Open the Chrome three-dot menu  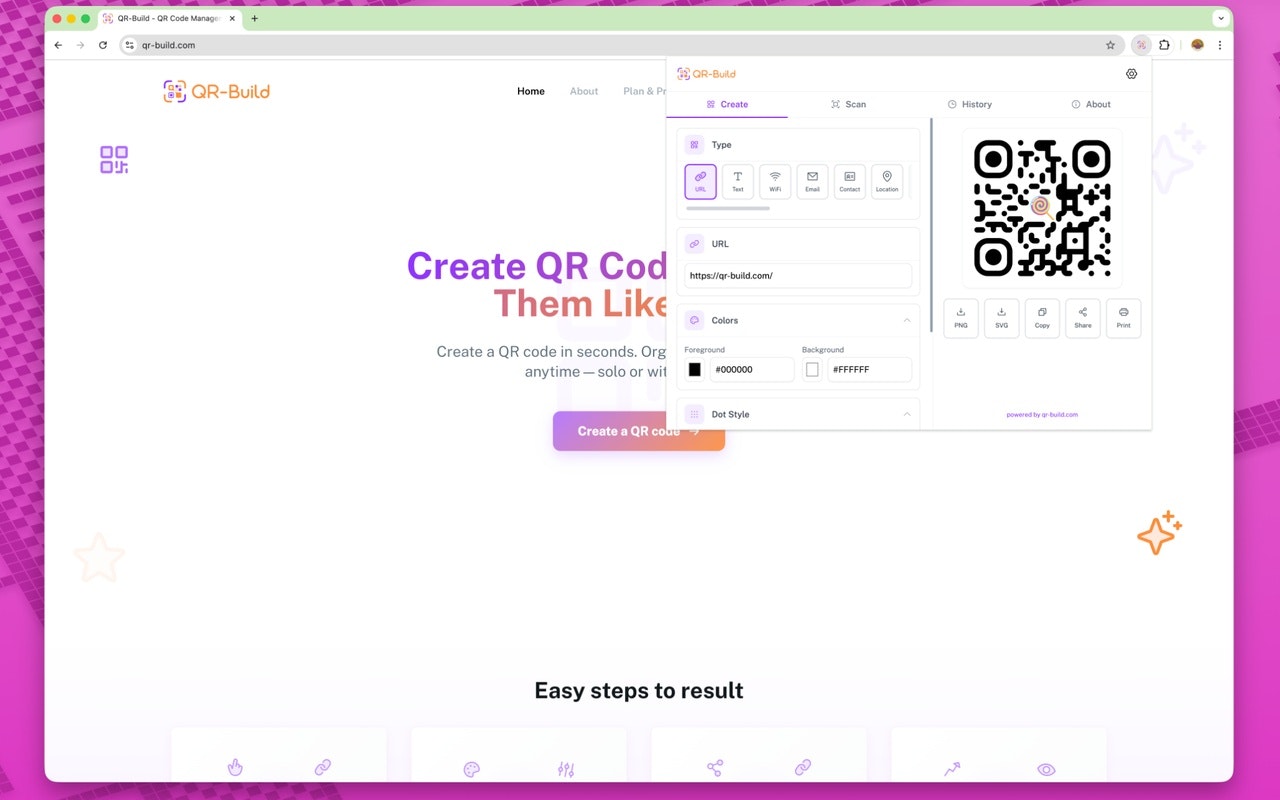coord(1220,45)
